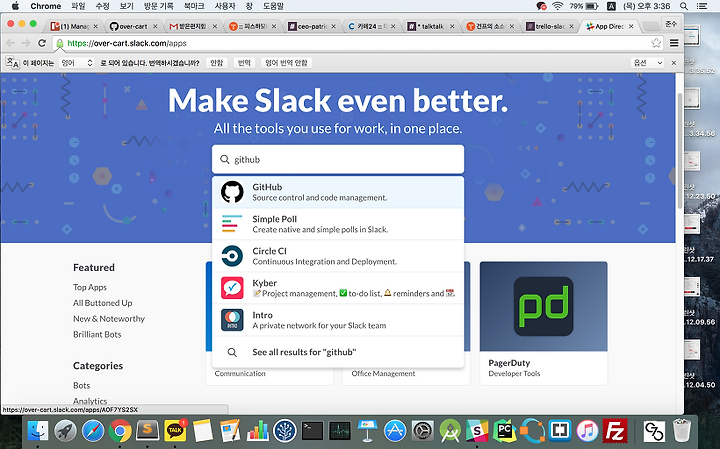Click the Chrome profile button 준수
Viewport: 720px width, 449px height.
(x=671, y=23)
